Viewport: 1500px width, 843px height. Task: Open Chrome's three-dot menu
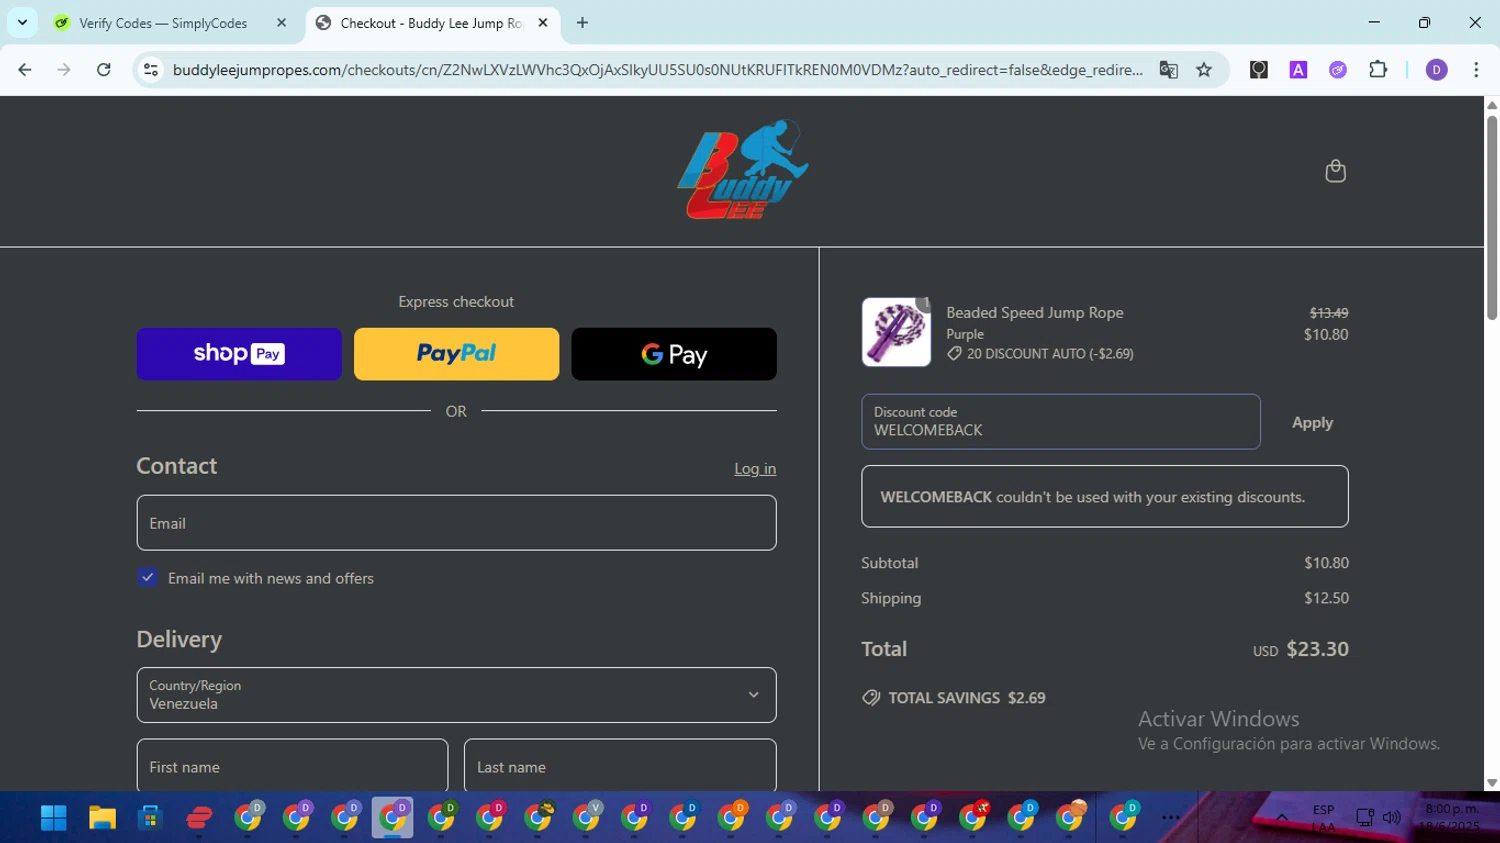1476,70
